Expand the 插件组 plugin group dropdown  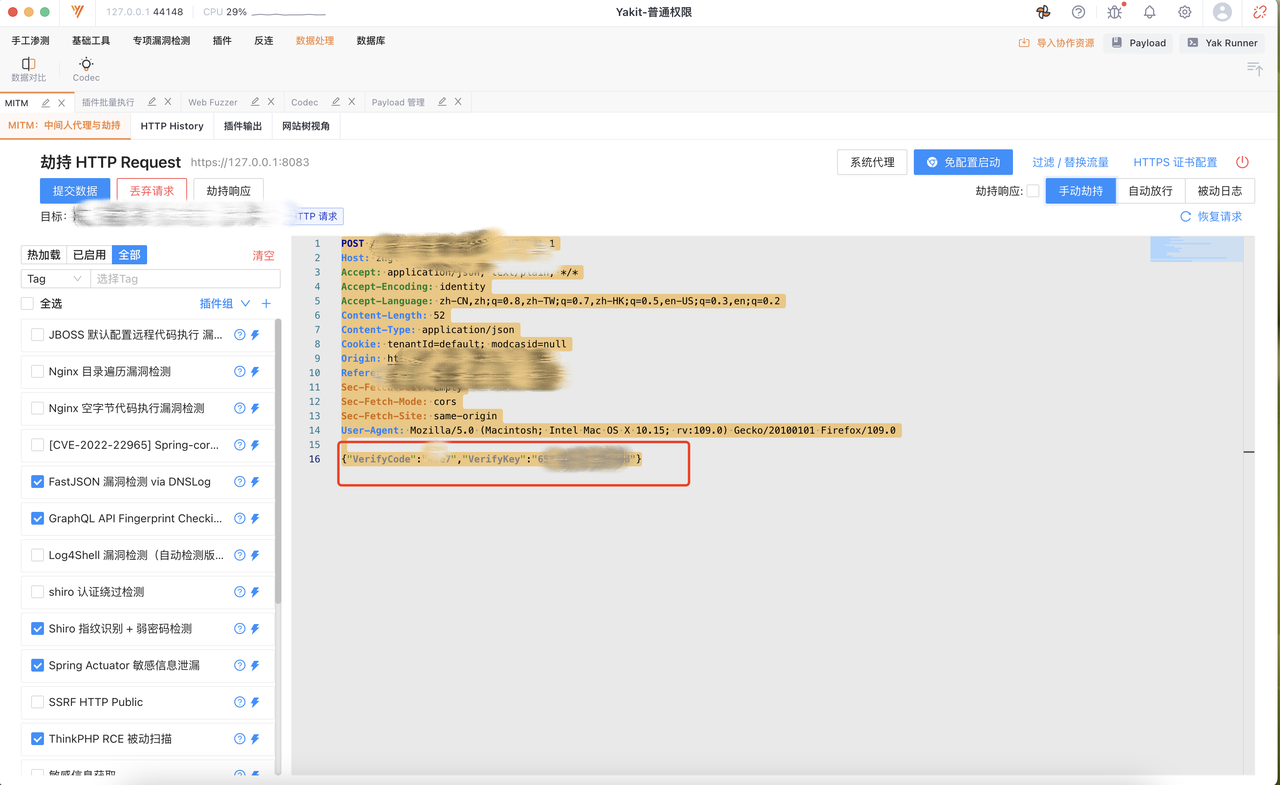tap(225, 303)
